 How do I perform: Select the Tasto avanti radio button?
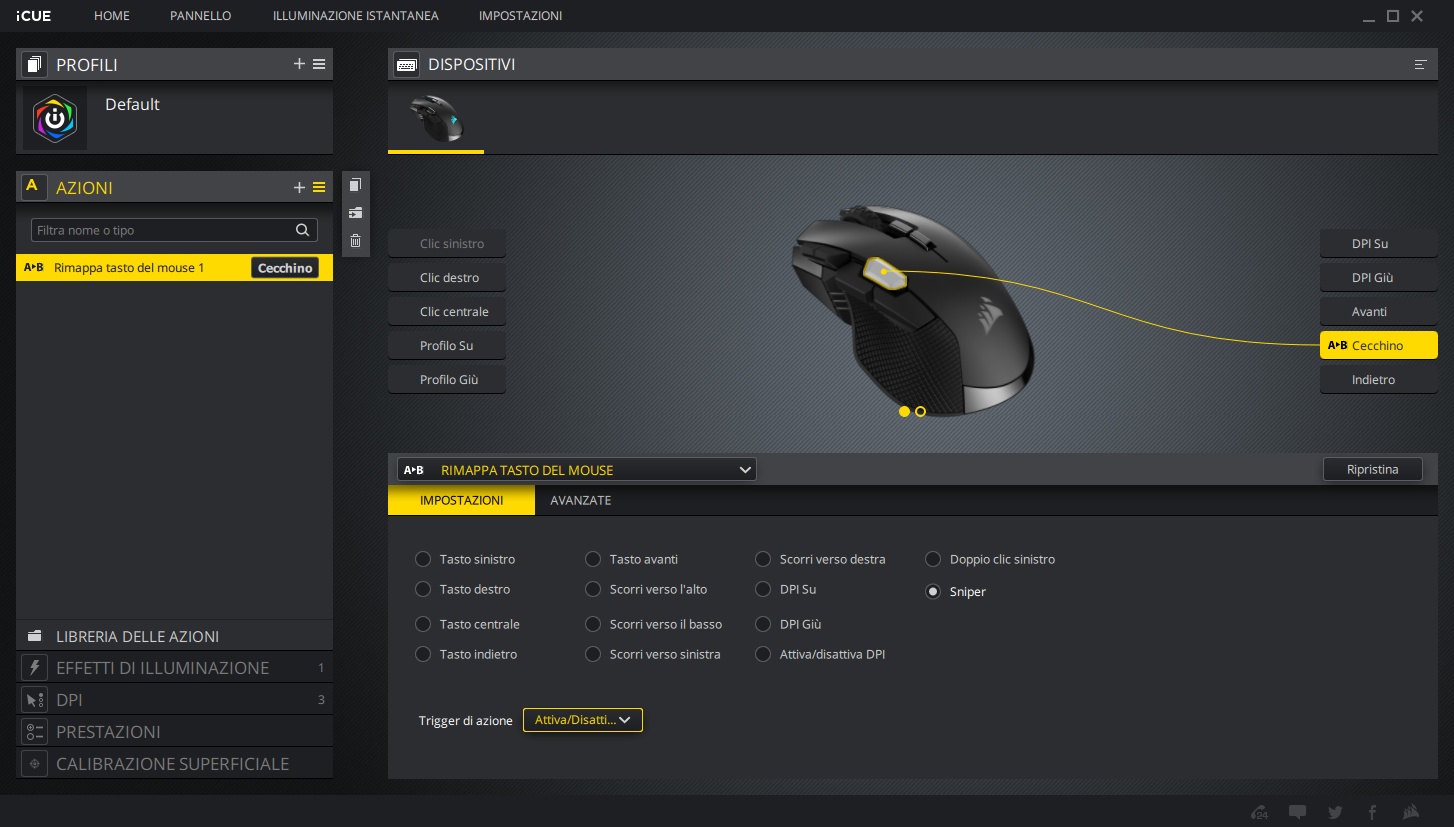(x=592, y=559)
